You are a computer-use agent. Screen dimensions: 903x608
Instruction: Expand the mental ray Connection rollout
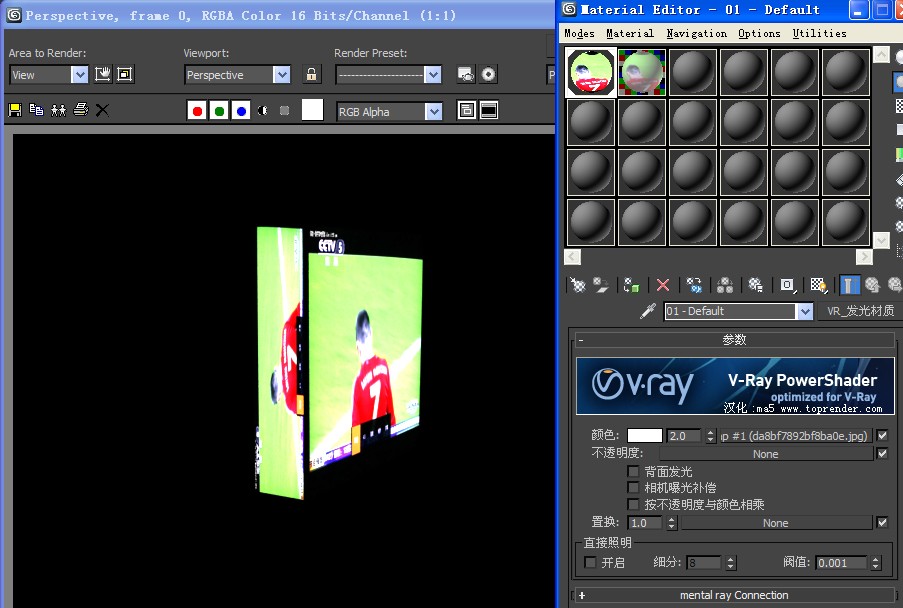click(734, 595)
